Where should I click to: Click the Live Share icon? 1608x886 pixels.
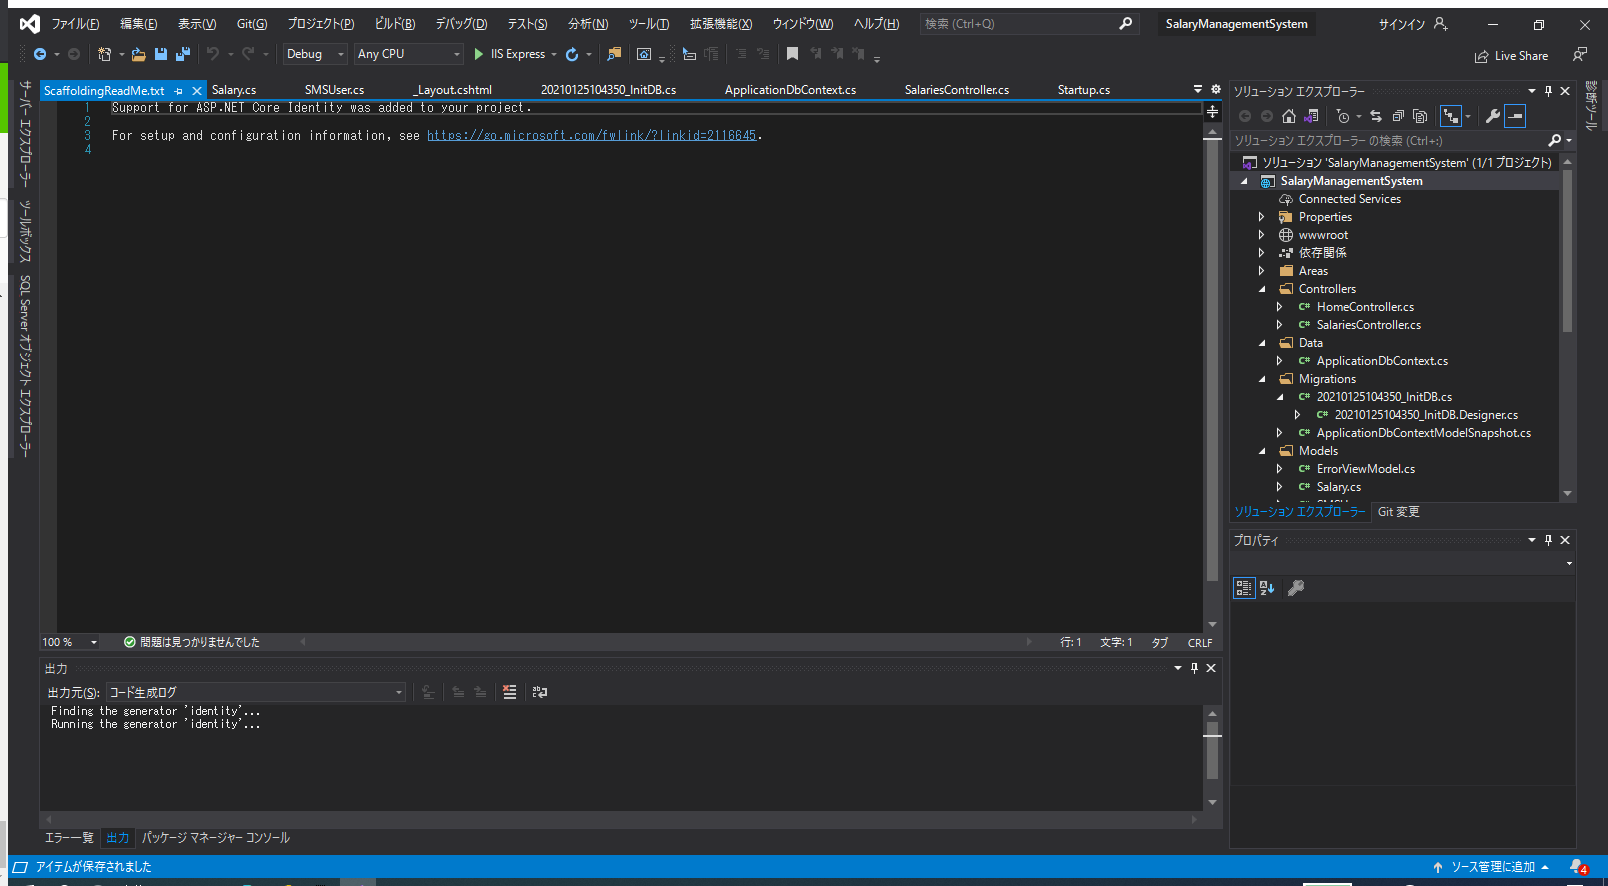click(1482, 56)
